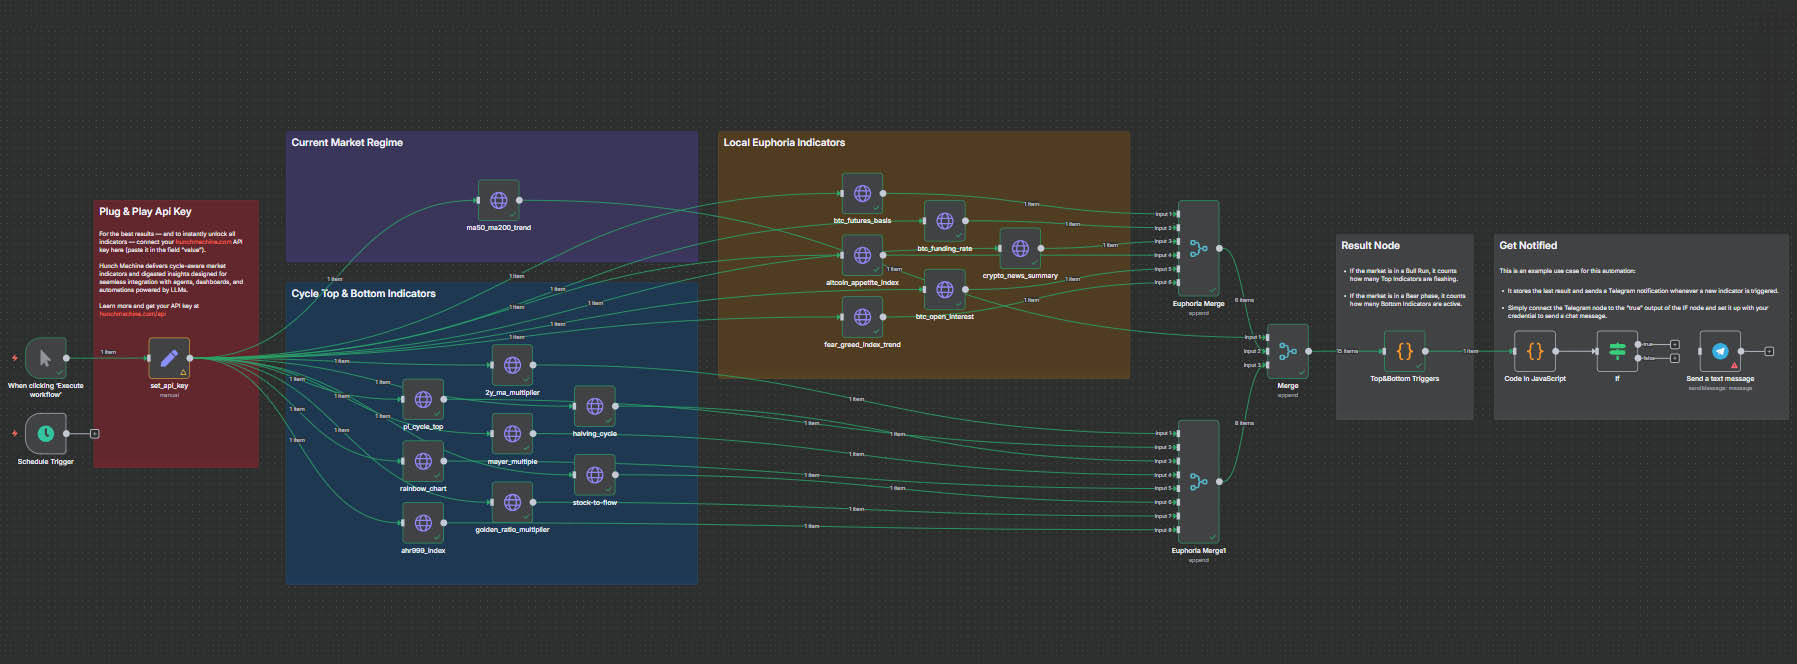The width and height of the screenshot is (1797, 664).
Task: Open the hunchmachine.com/api link in sticky note
Action: click(128, 314)
